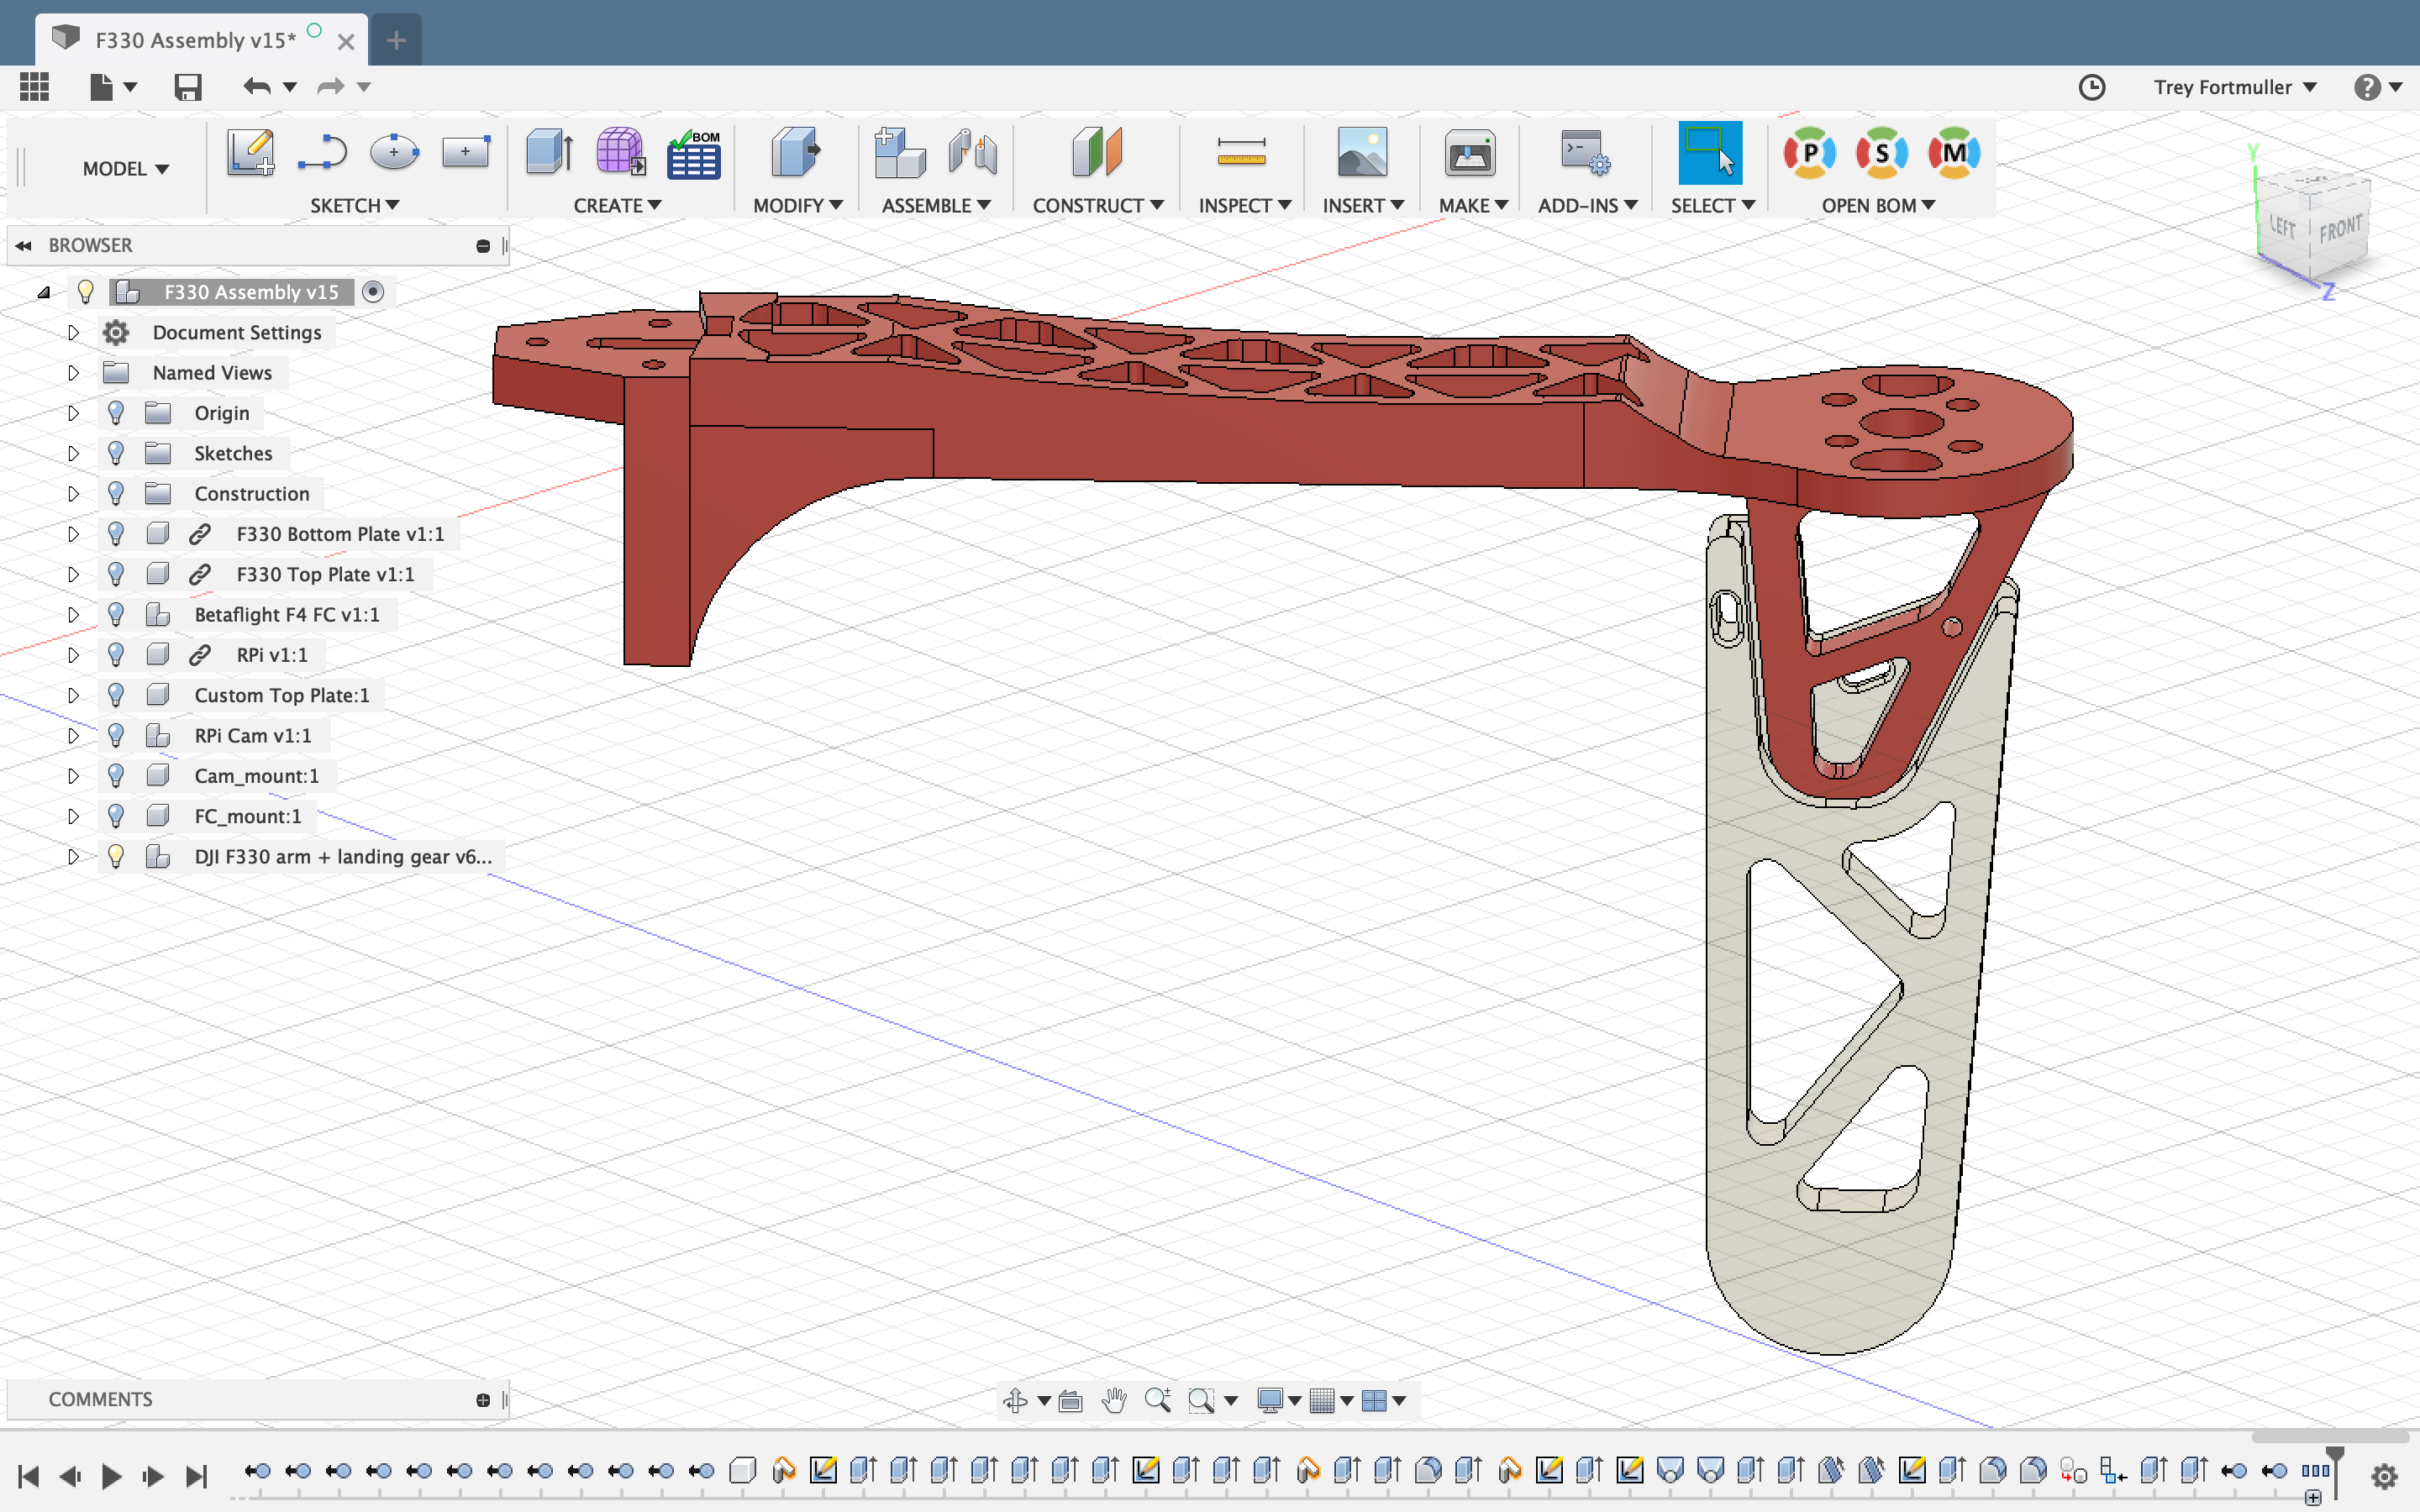Viewport: 2420px width, 1512px height.
Task: Activate F330 Assembly v15 radio button
Action: [x=373, y=292]
